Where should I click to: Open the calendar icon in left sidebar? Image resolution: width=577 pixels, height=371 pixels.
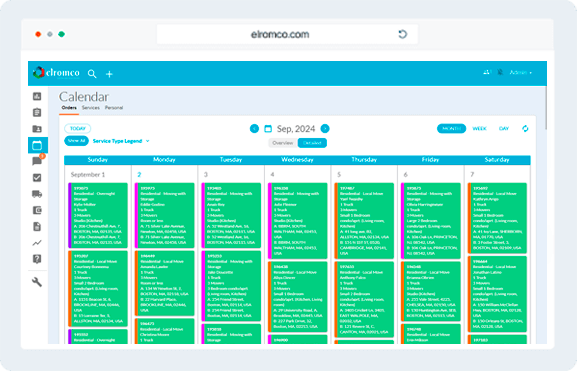point(37,145)
